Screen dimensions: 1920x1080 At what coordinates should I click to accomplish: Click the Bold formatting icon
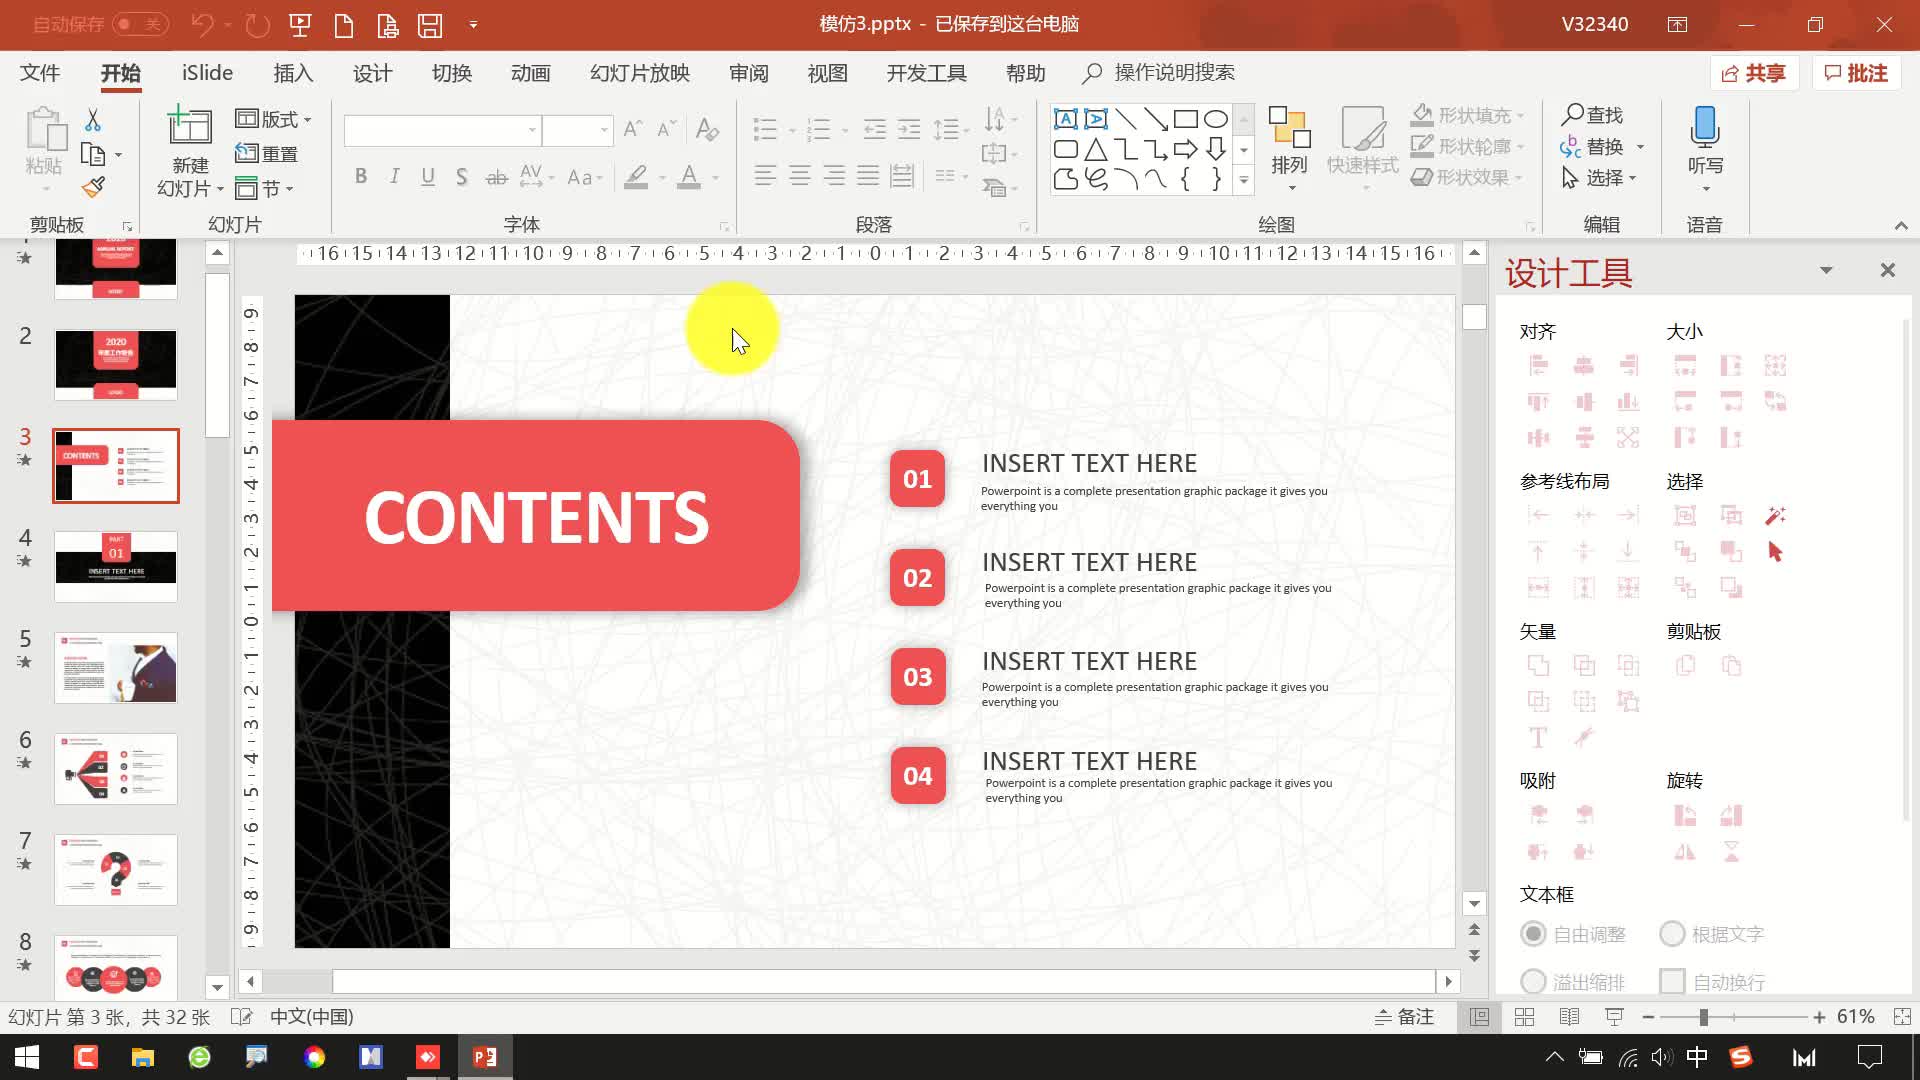click(x=361, y=177)
